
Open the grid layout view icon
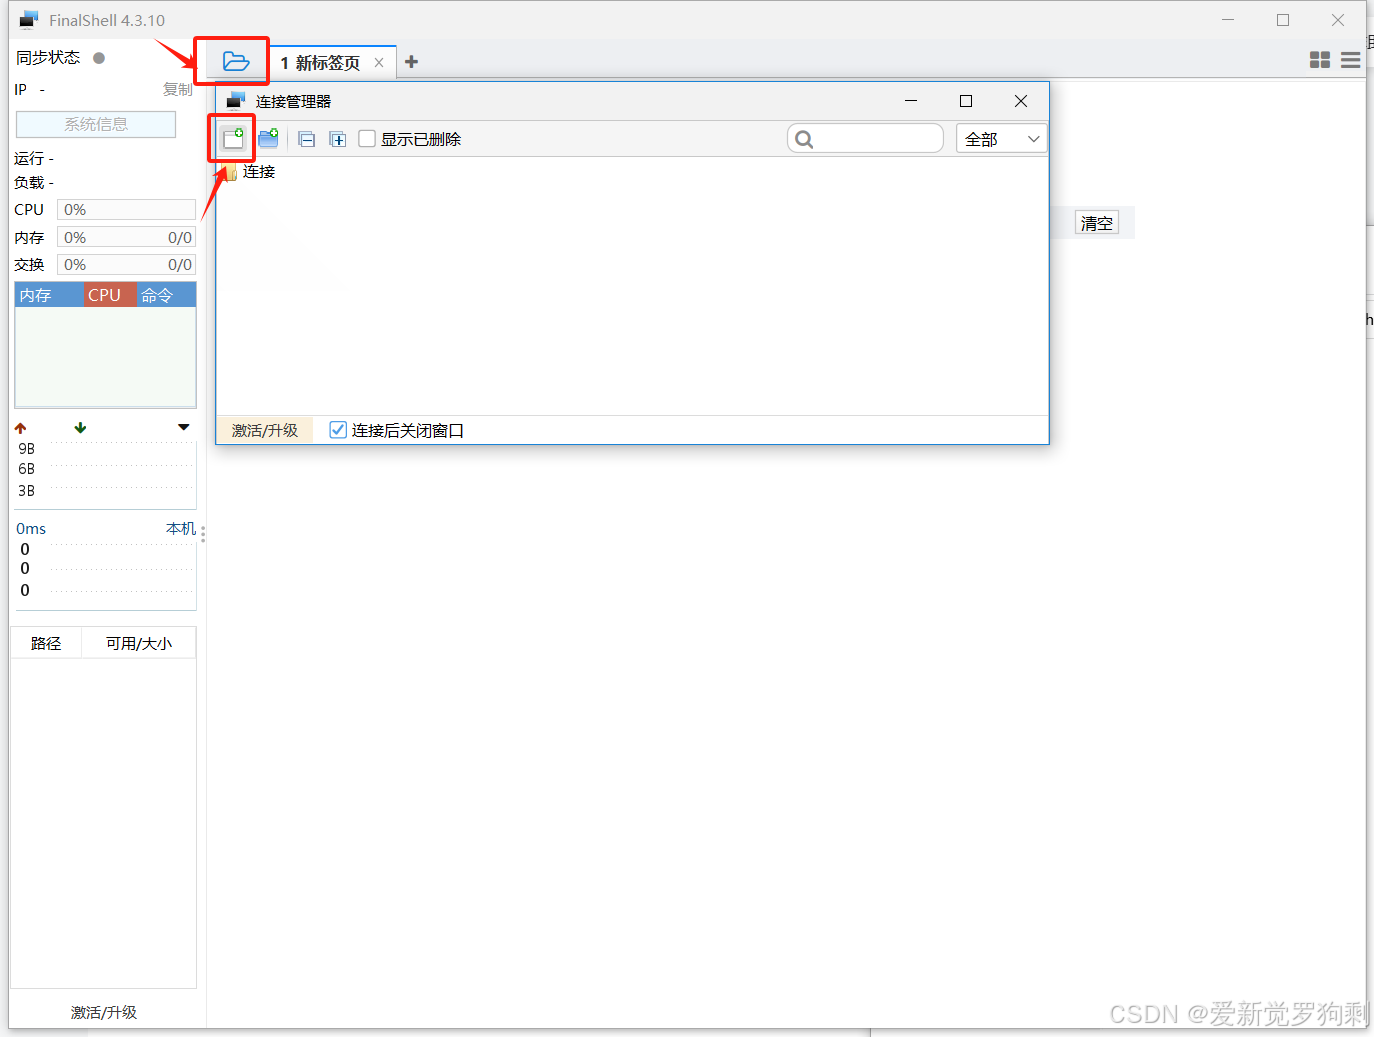[x=1320, y=60]
